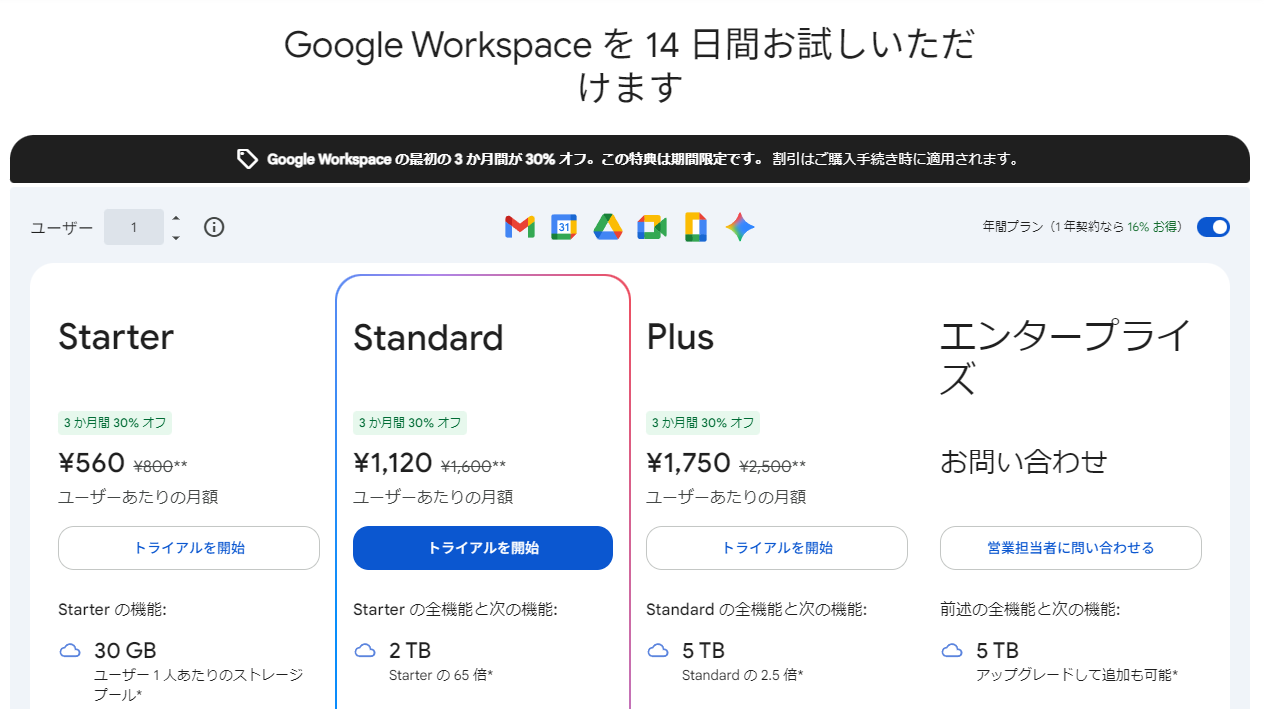1264x709 pixels.
Task: Select the Google Docs icon
Action: click(x=695, y=227)
